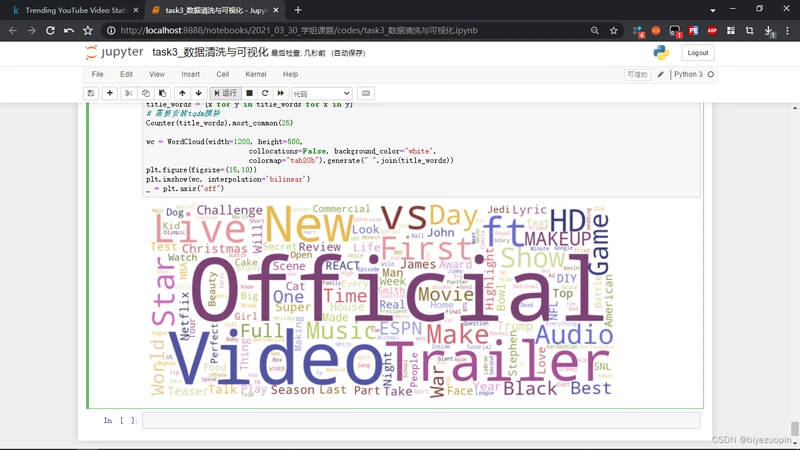Rename notebook title task3_数据清洗与可视化

click(210, 52)
